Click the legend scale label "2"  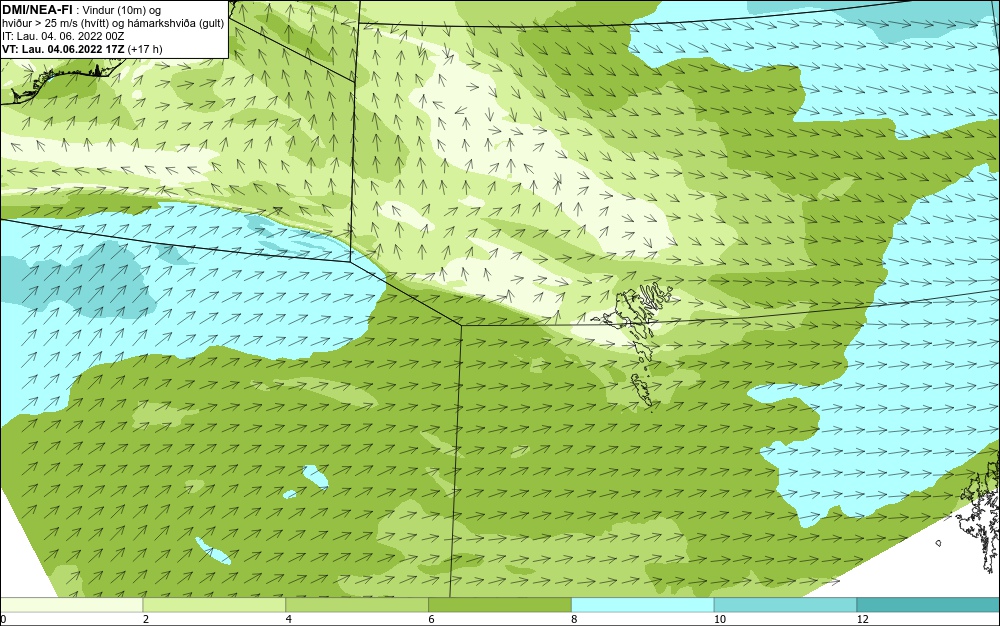[146, 619]
